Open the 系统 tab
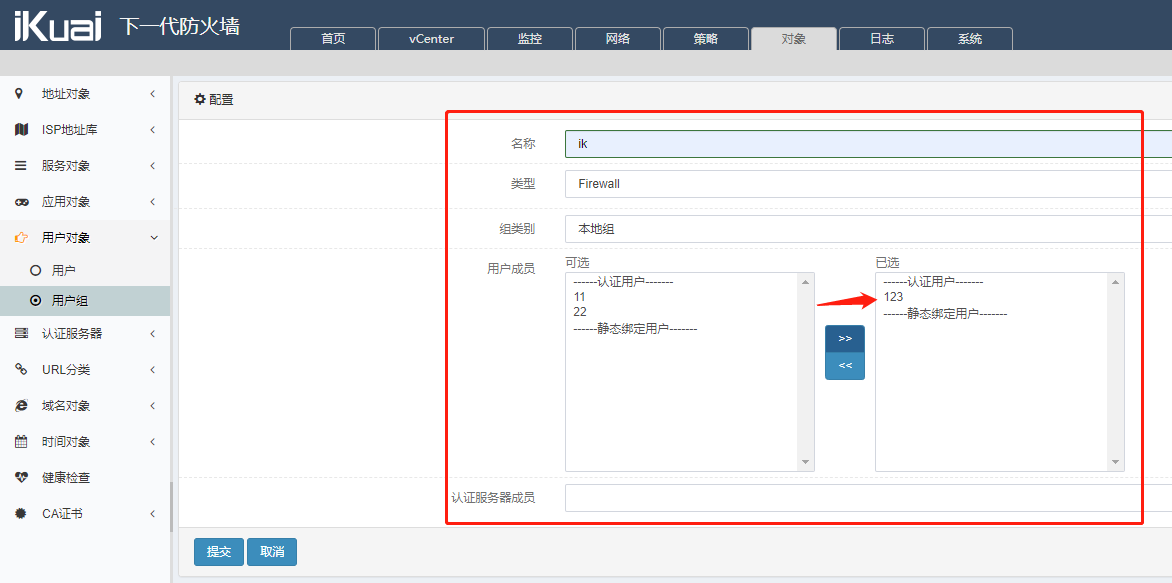Image resolution: width=1172 pixels, height=583 pixels. (x=970, y=39)
